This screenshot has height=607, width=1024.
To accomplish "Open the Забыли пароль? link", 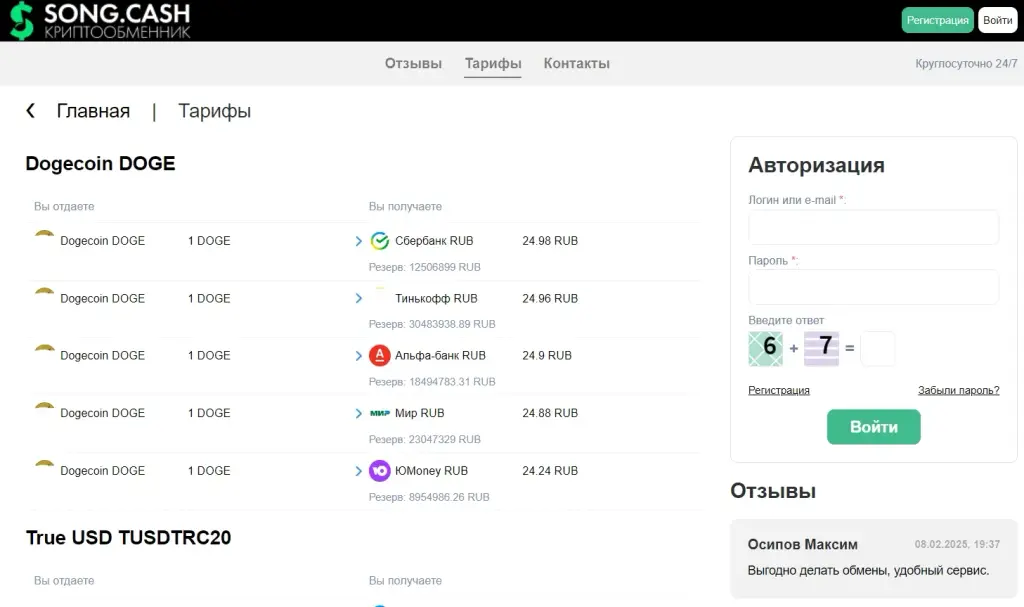I will [959, 390].
